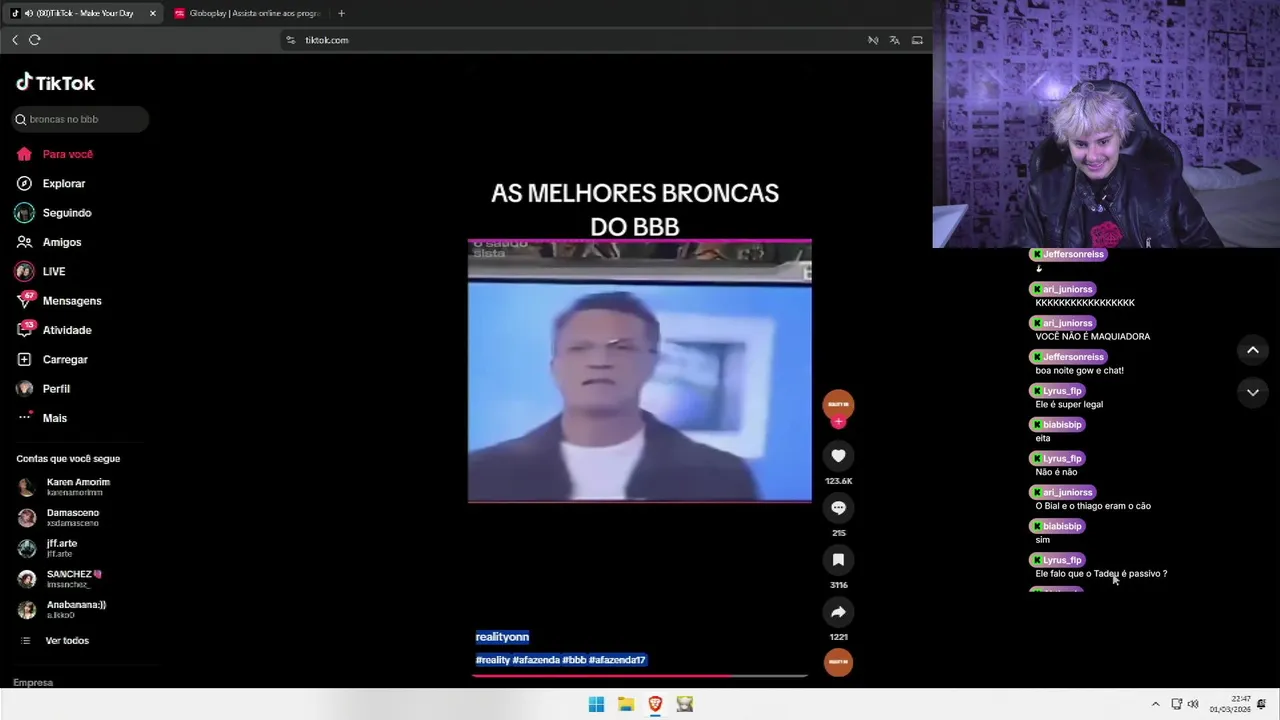Viewport: 1280px width, 720px height.
Task: Open Mensagens from the sidebar
Action: (59, 301)
